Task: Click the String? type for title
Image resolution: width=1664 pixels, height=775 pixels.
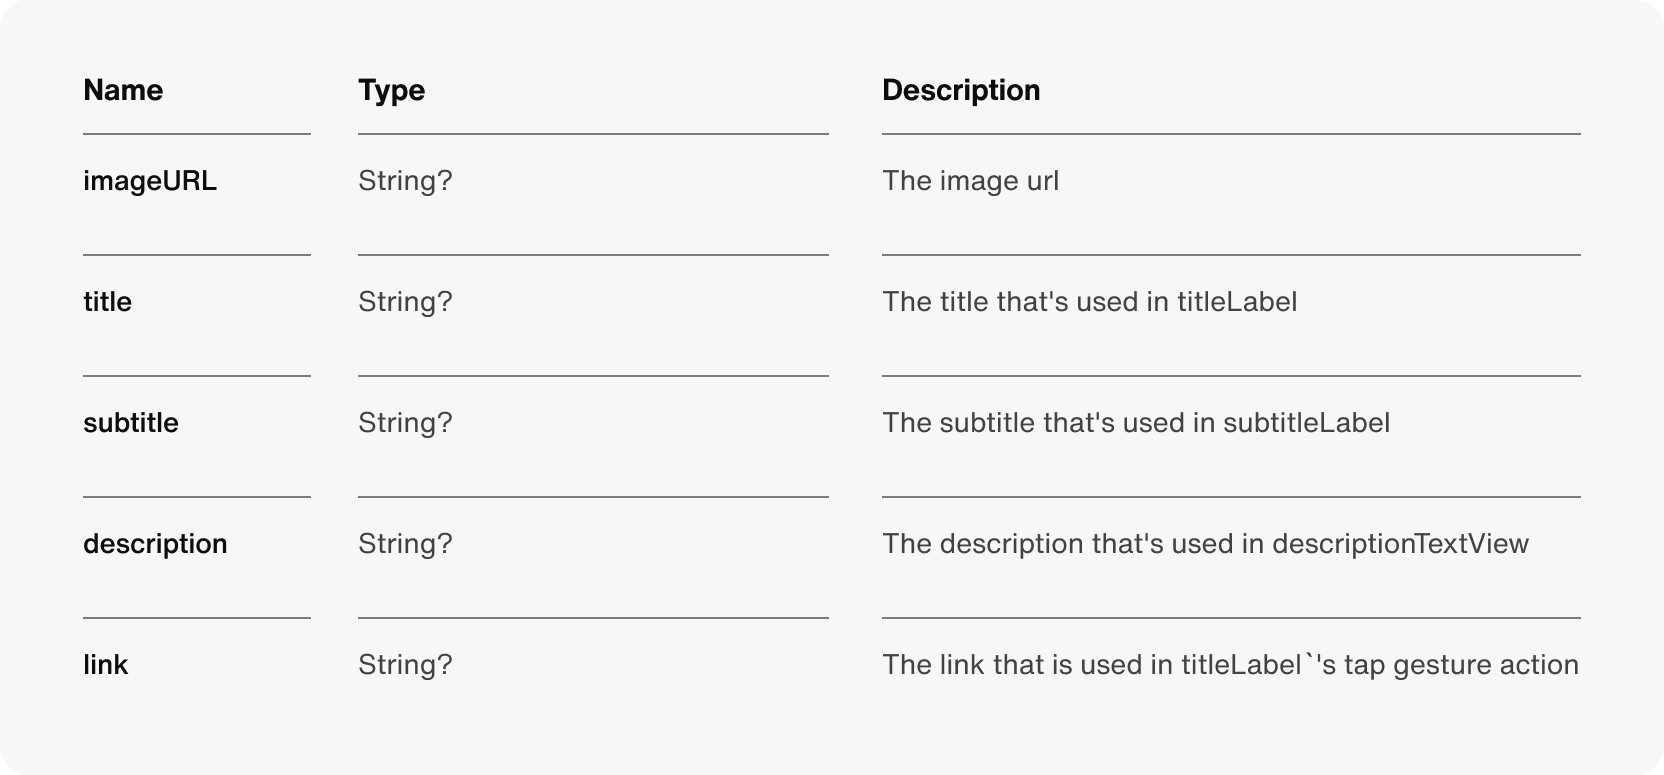Action: 405,302
